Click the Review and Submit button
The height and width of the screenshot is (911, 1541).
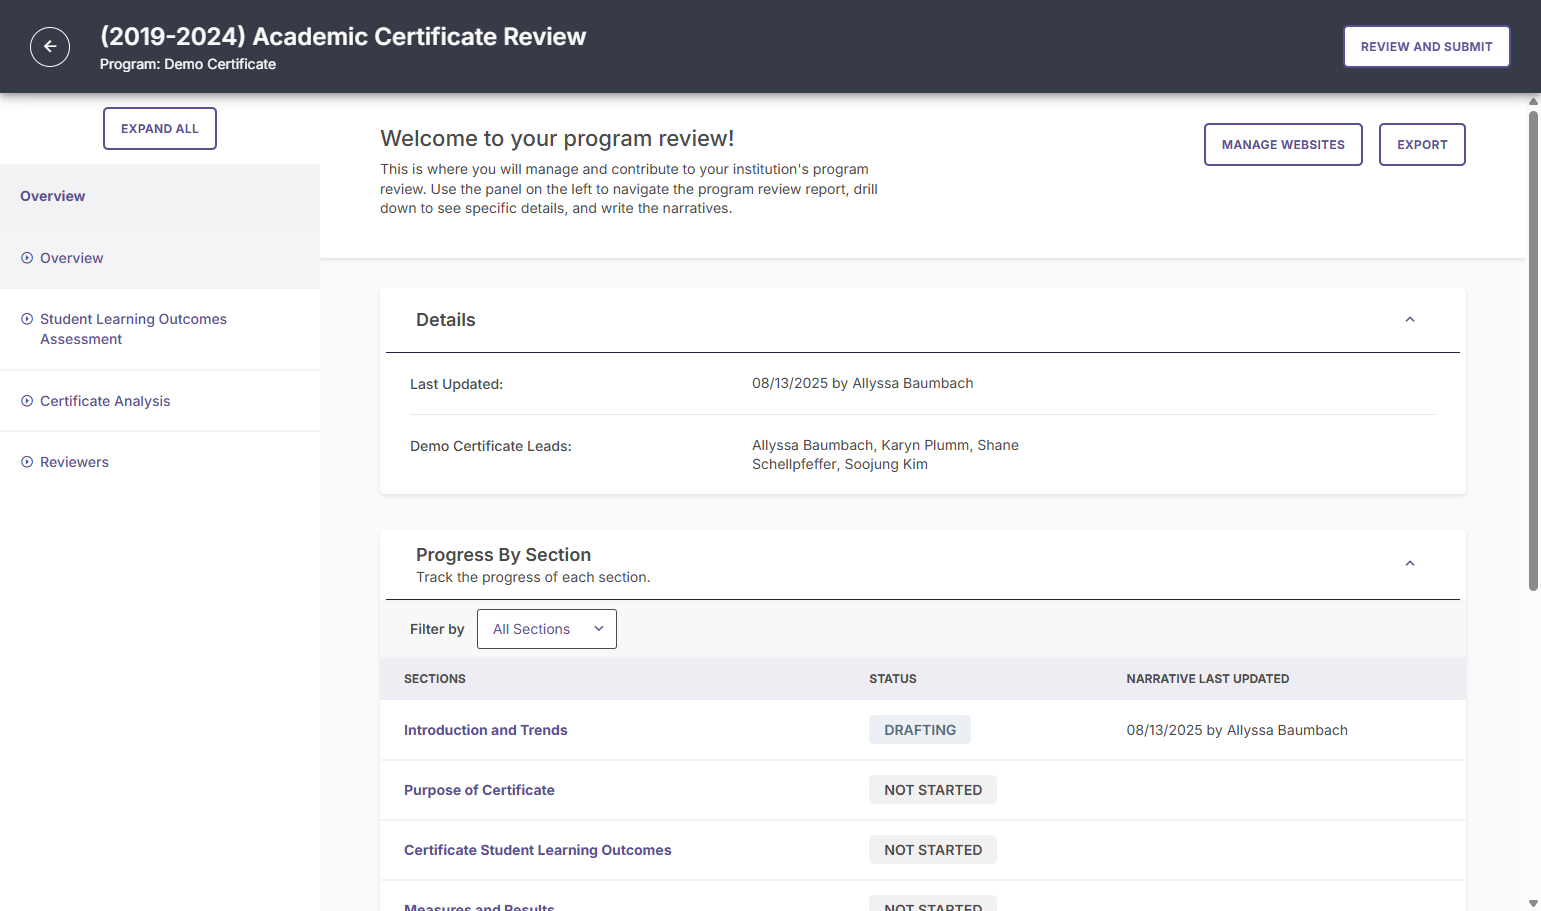click(1426, 47)
